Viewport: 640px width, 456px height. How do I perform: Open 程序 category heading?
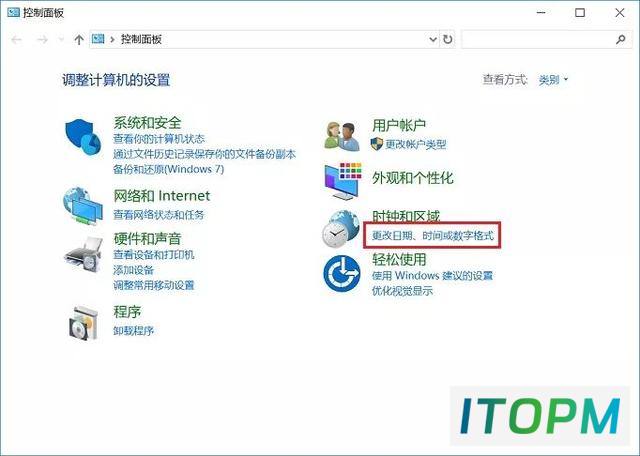click(127, 312)
